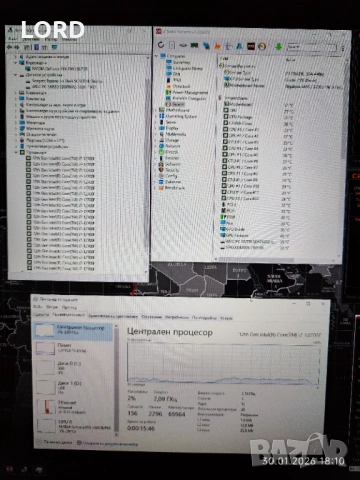Expand the Display node in AIDA64

[x=156, y=128]
